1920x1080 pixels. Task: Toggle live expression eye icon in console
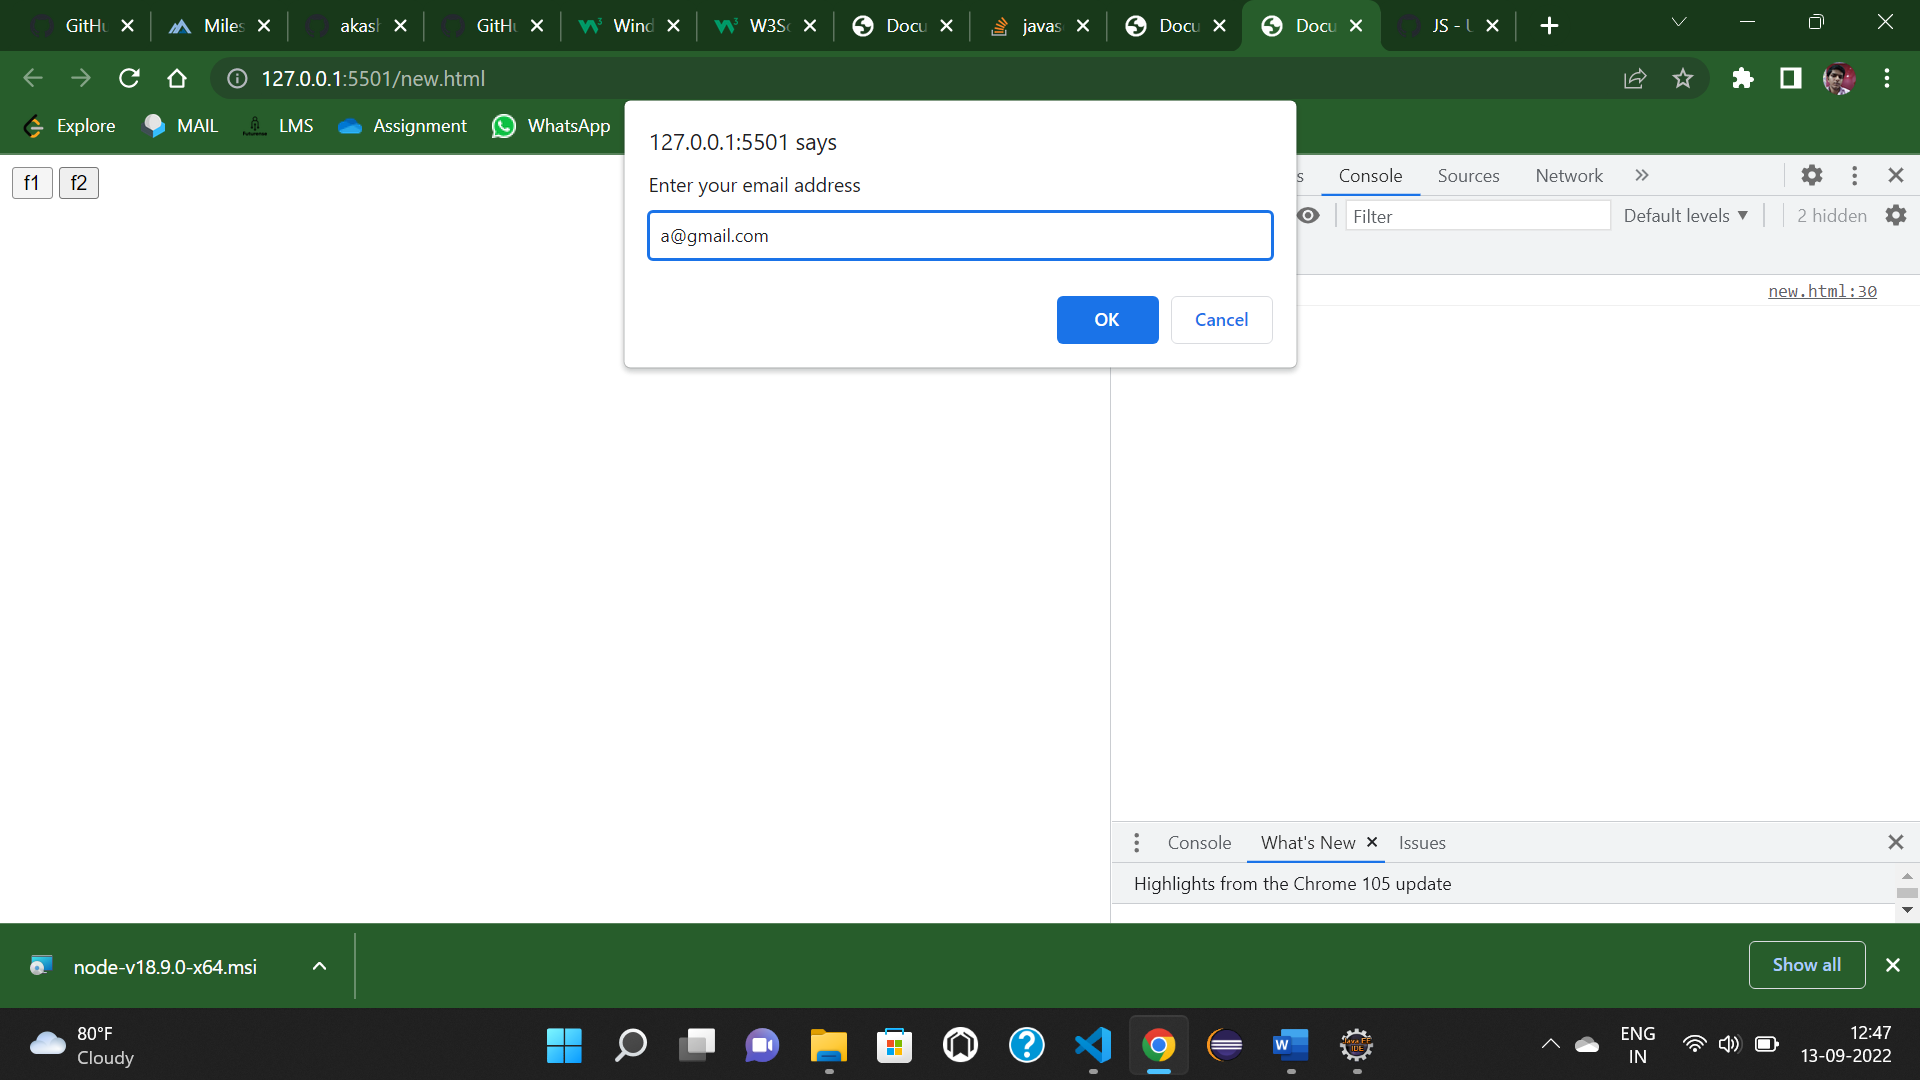(1308, 216)
